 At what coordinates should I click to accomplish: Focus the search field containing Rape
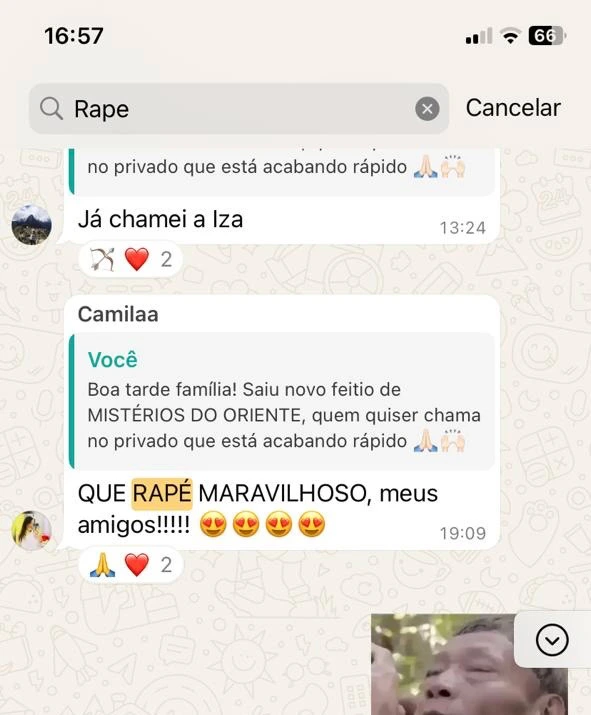pos(239,109)
